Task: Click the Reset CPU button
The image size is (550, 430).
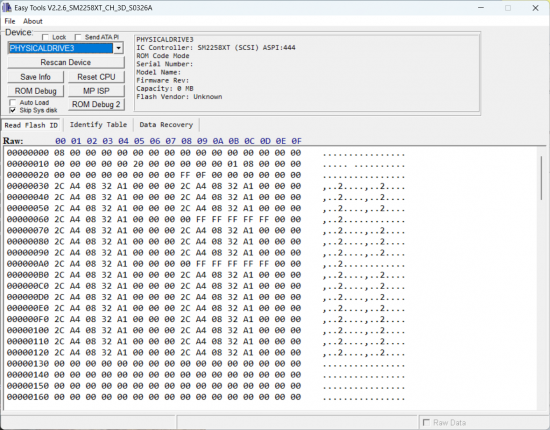Action: tap(96, 77)
